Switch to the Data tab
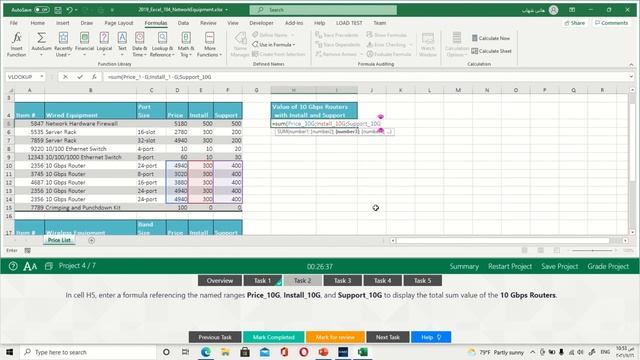Viewport: 640px width, 360px height. [183, 23]
